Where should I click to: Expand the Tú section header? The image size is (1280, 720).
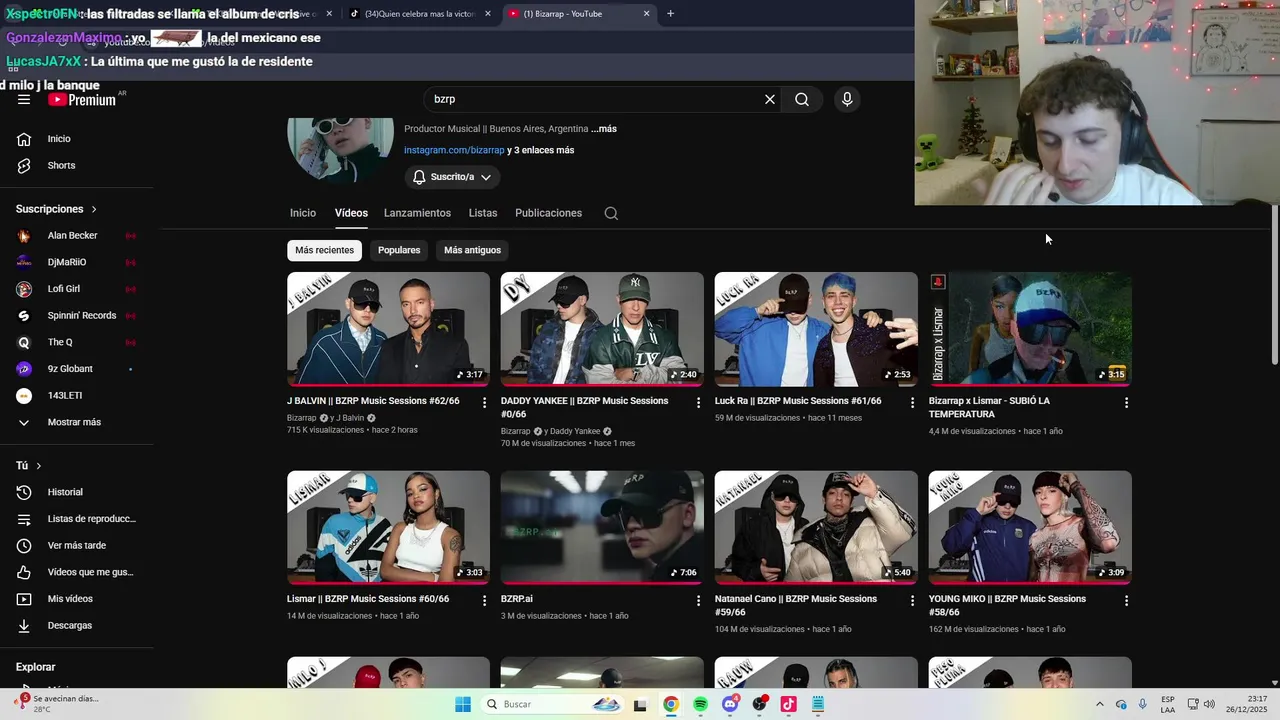(x=28, y=466)
